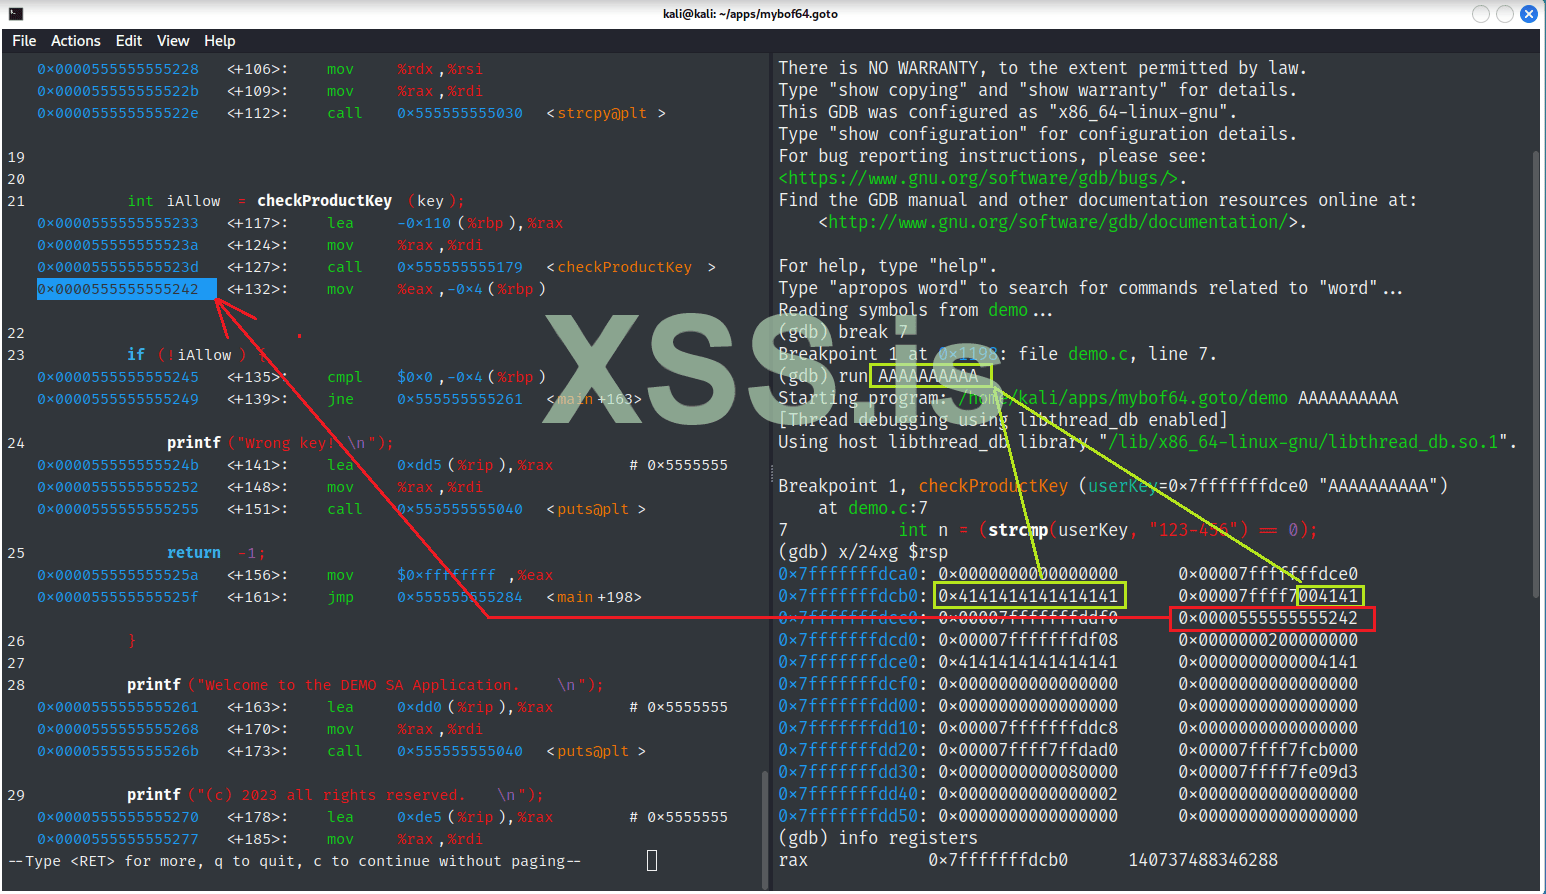Select stack value 0x00007ffff7ffdad0
The width and height of the screenshot is (1546, 894).
[x=1028, y=750]
